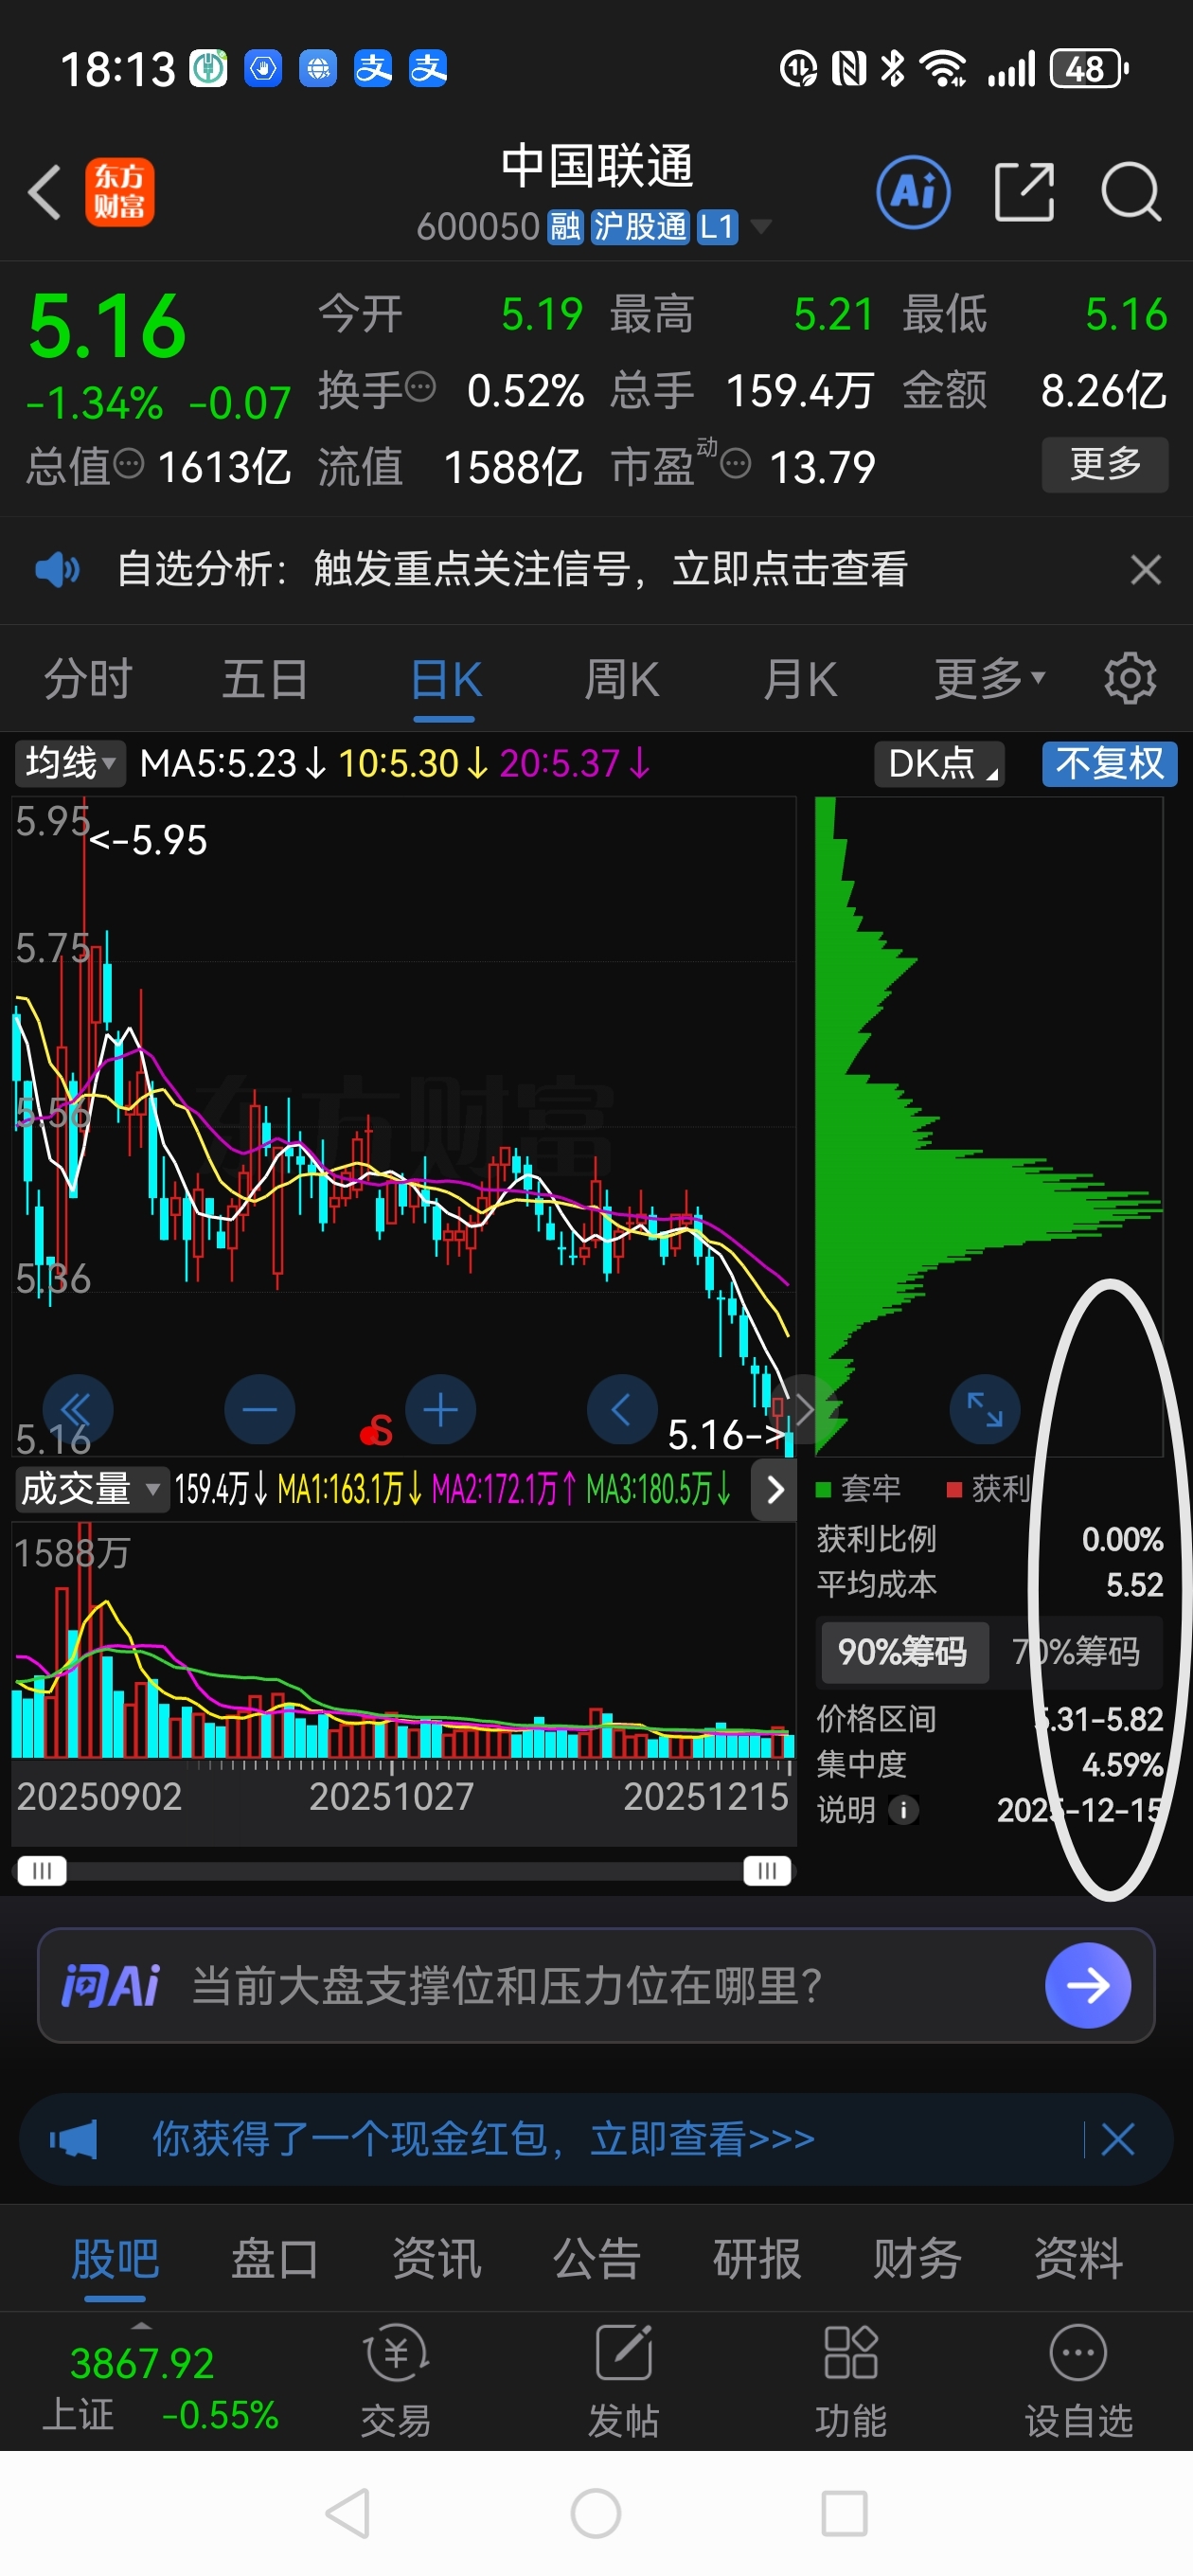Grab the right range slider handle

pos(767,1870)
